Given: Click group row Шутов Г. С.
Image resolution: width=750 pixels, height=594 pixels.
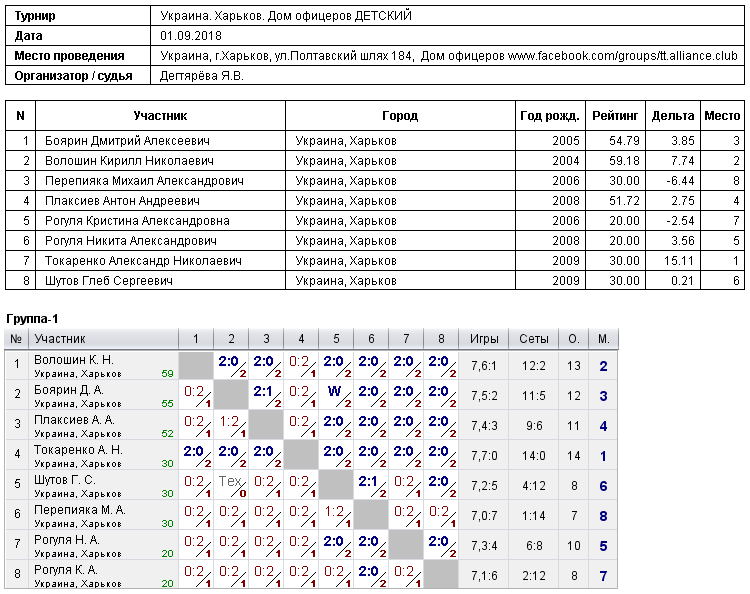Looking at the screenshot, I should click(311, 486).
